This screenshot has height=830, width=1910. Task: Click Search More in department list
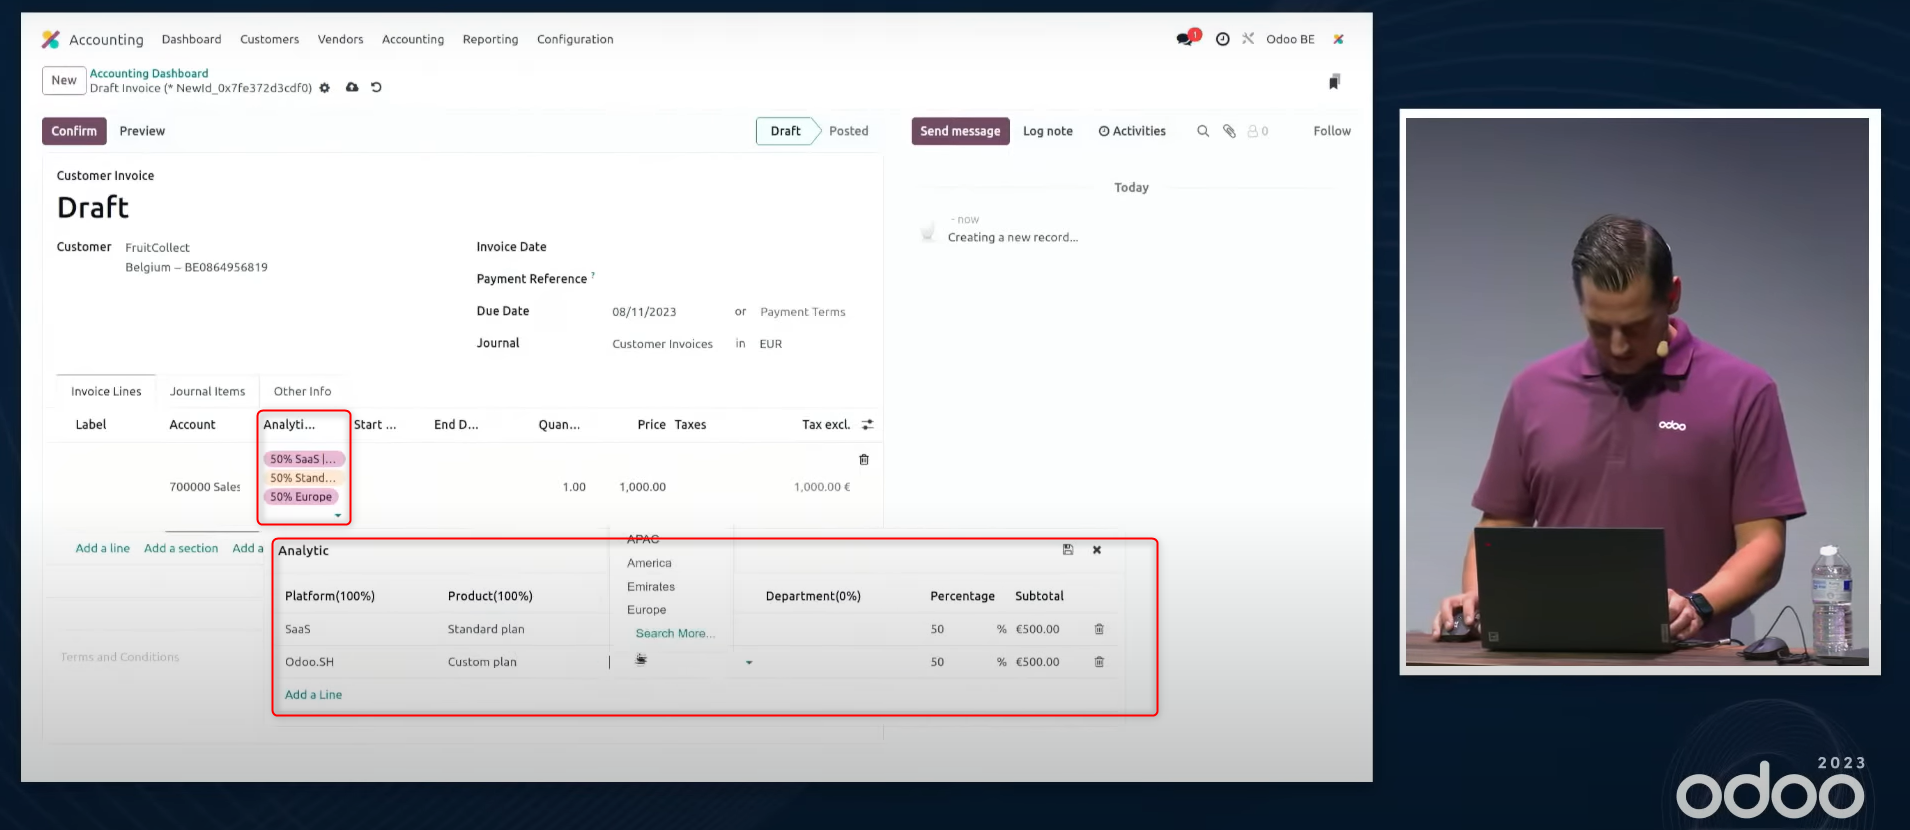click(x=675, y=633)
